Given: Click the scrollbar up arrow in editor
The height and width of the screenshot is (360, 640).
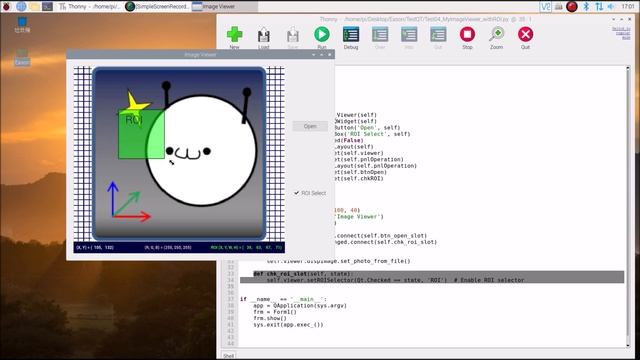Looking at the screenshot, I should coord(628,69).
